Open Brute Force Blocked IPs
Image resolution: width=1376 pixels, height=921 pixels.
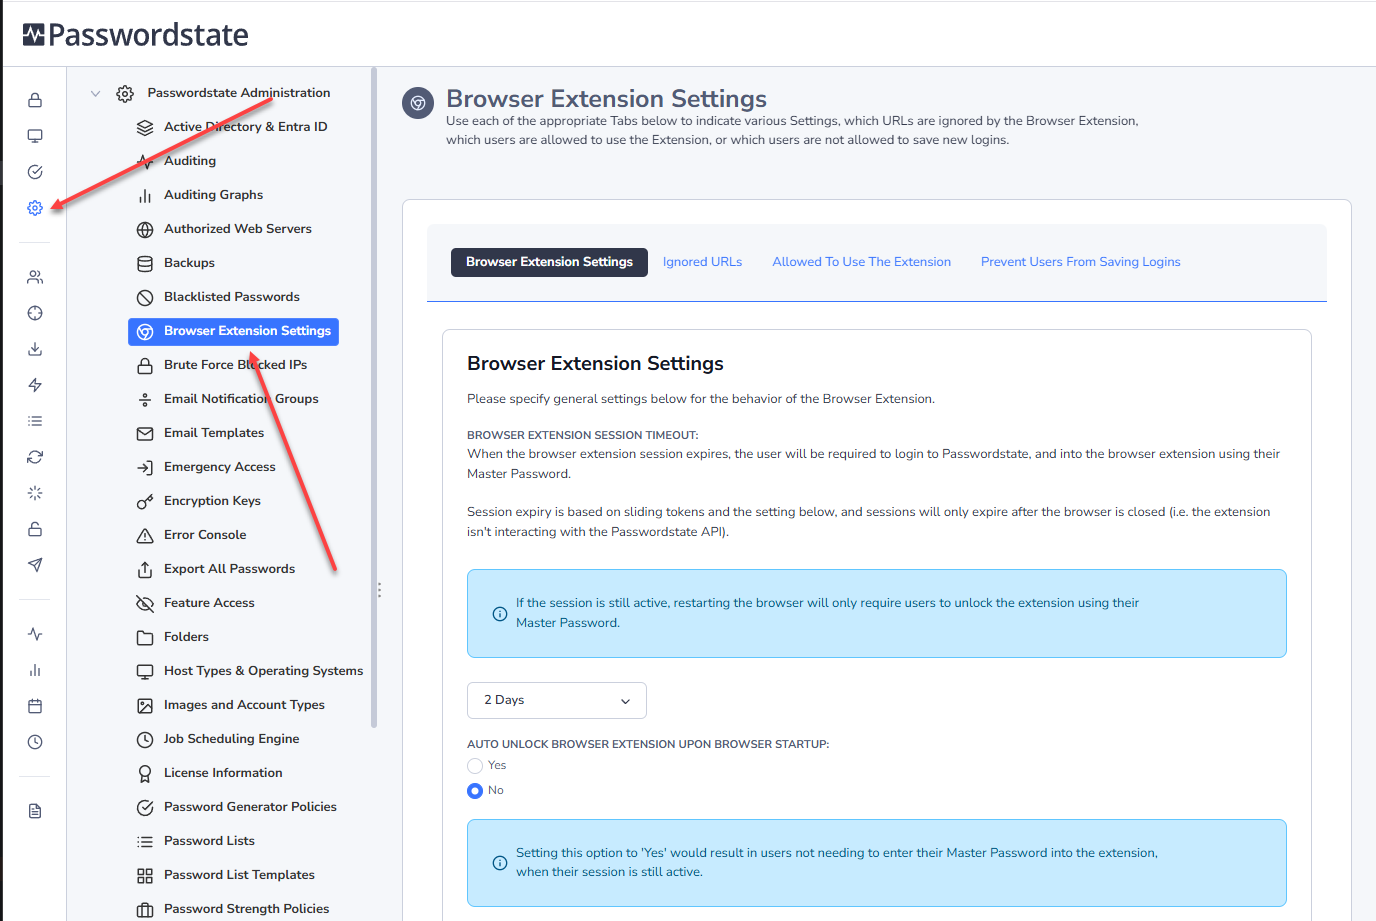pyautogui.click(x=235, y=365)
